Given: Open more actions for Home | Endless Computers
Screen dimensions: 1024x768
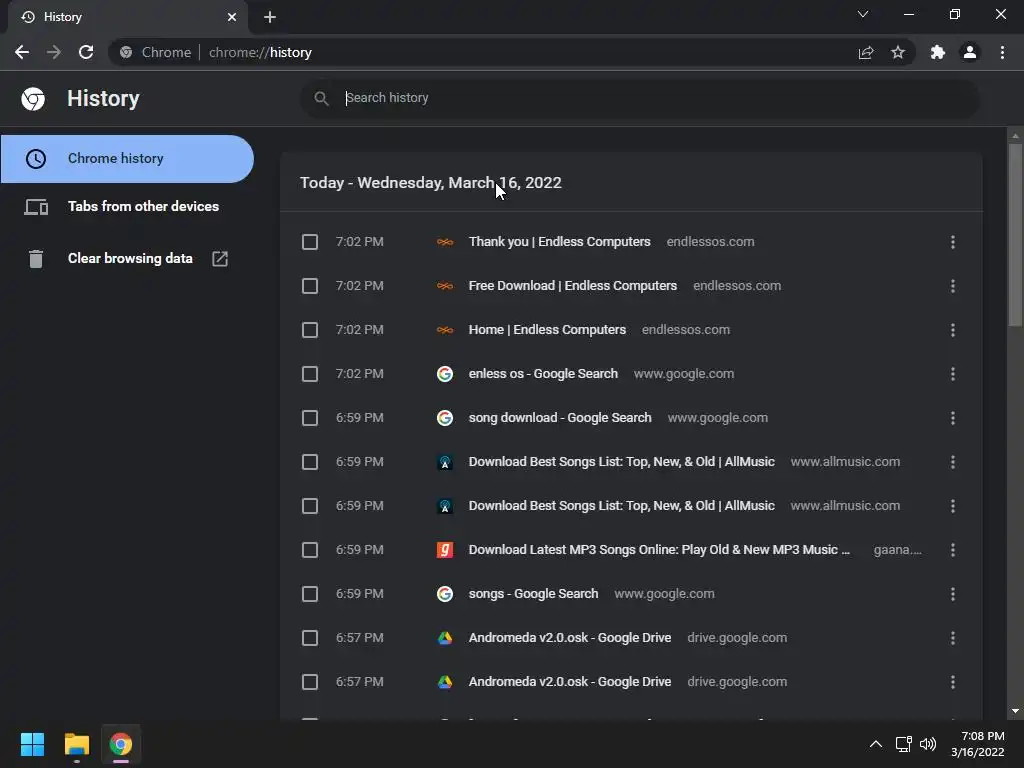Looking at the screenshot, I should click(x=953, y=330).
